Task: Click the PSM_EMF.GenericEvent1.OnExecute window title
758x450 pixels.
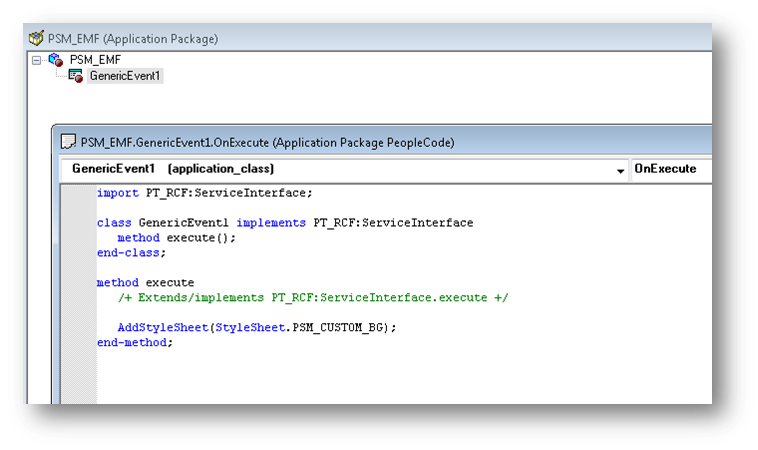Action: (267, 143)
